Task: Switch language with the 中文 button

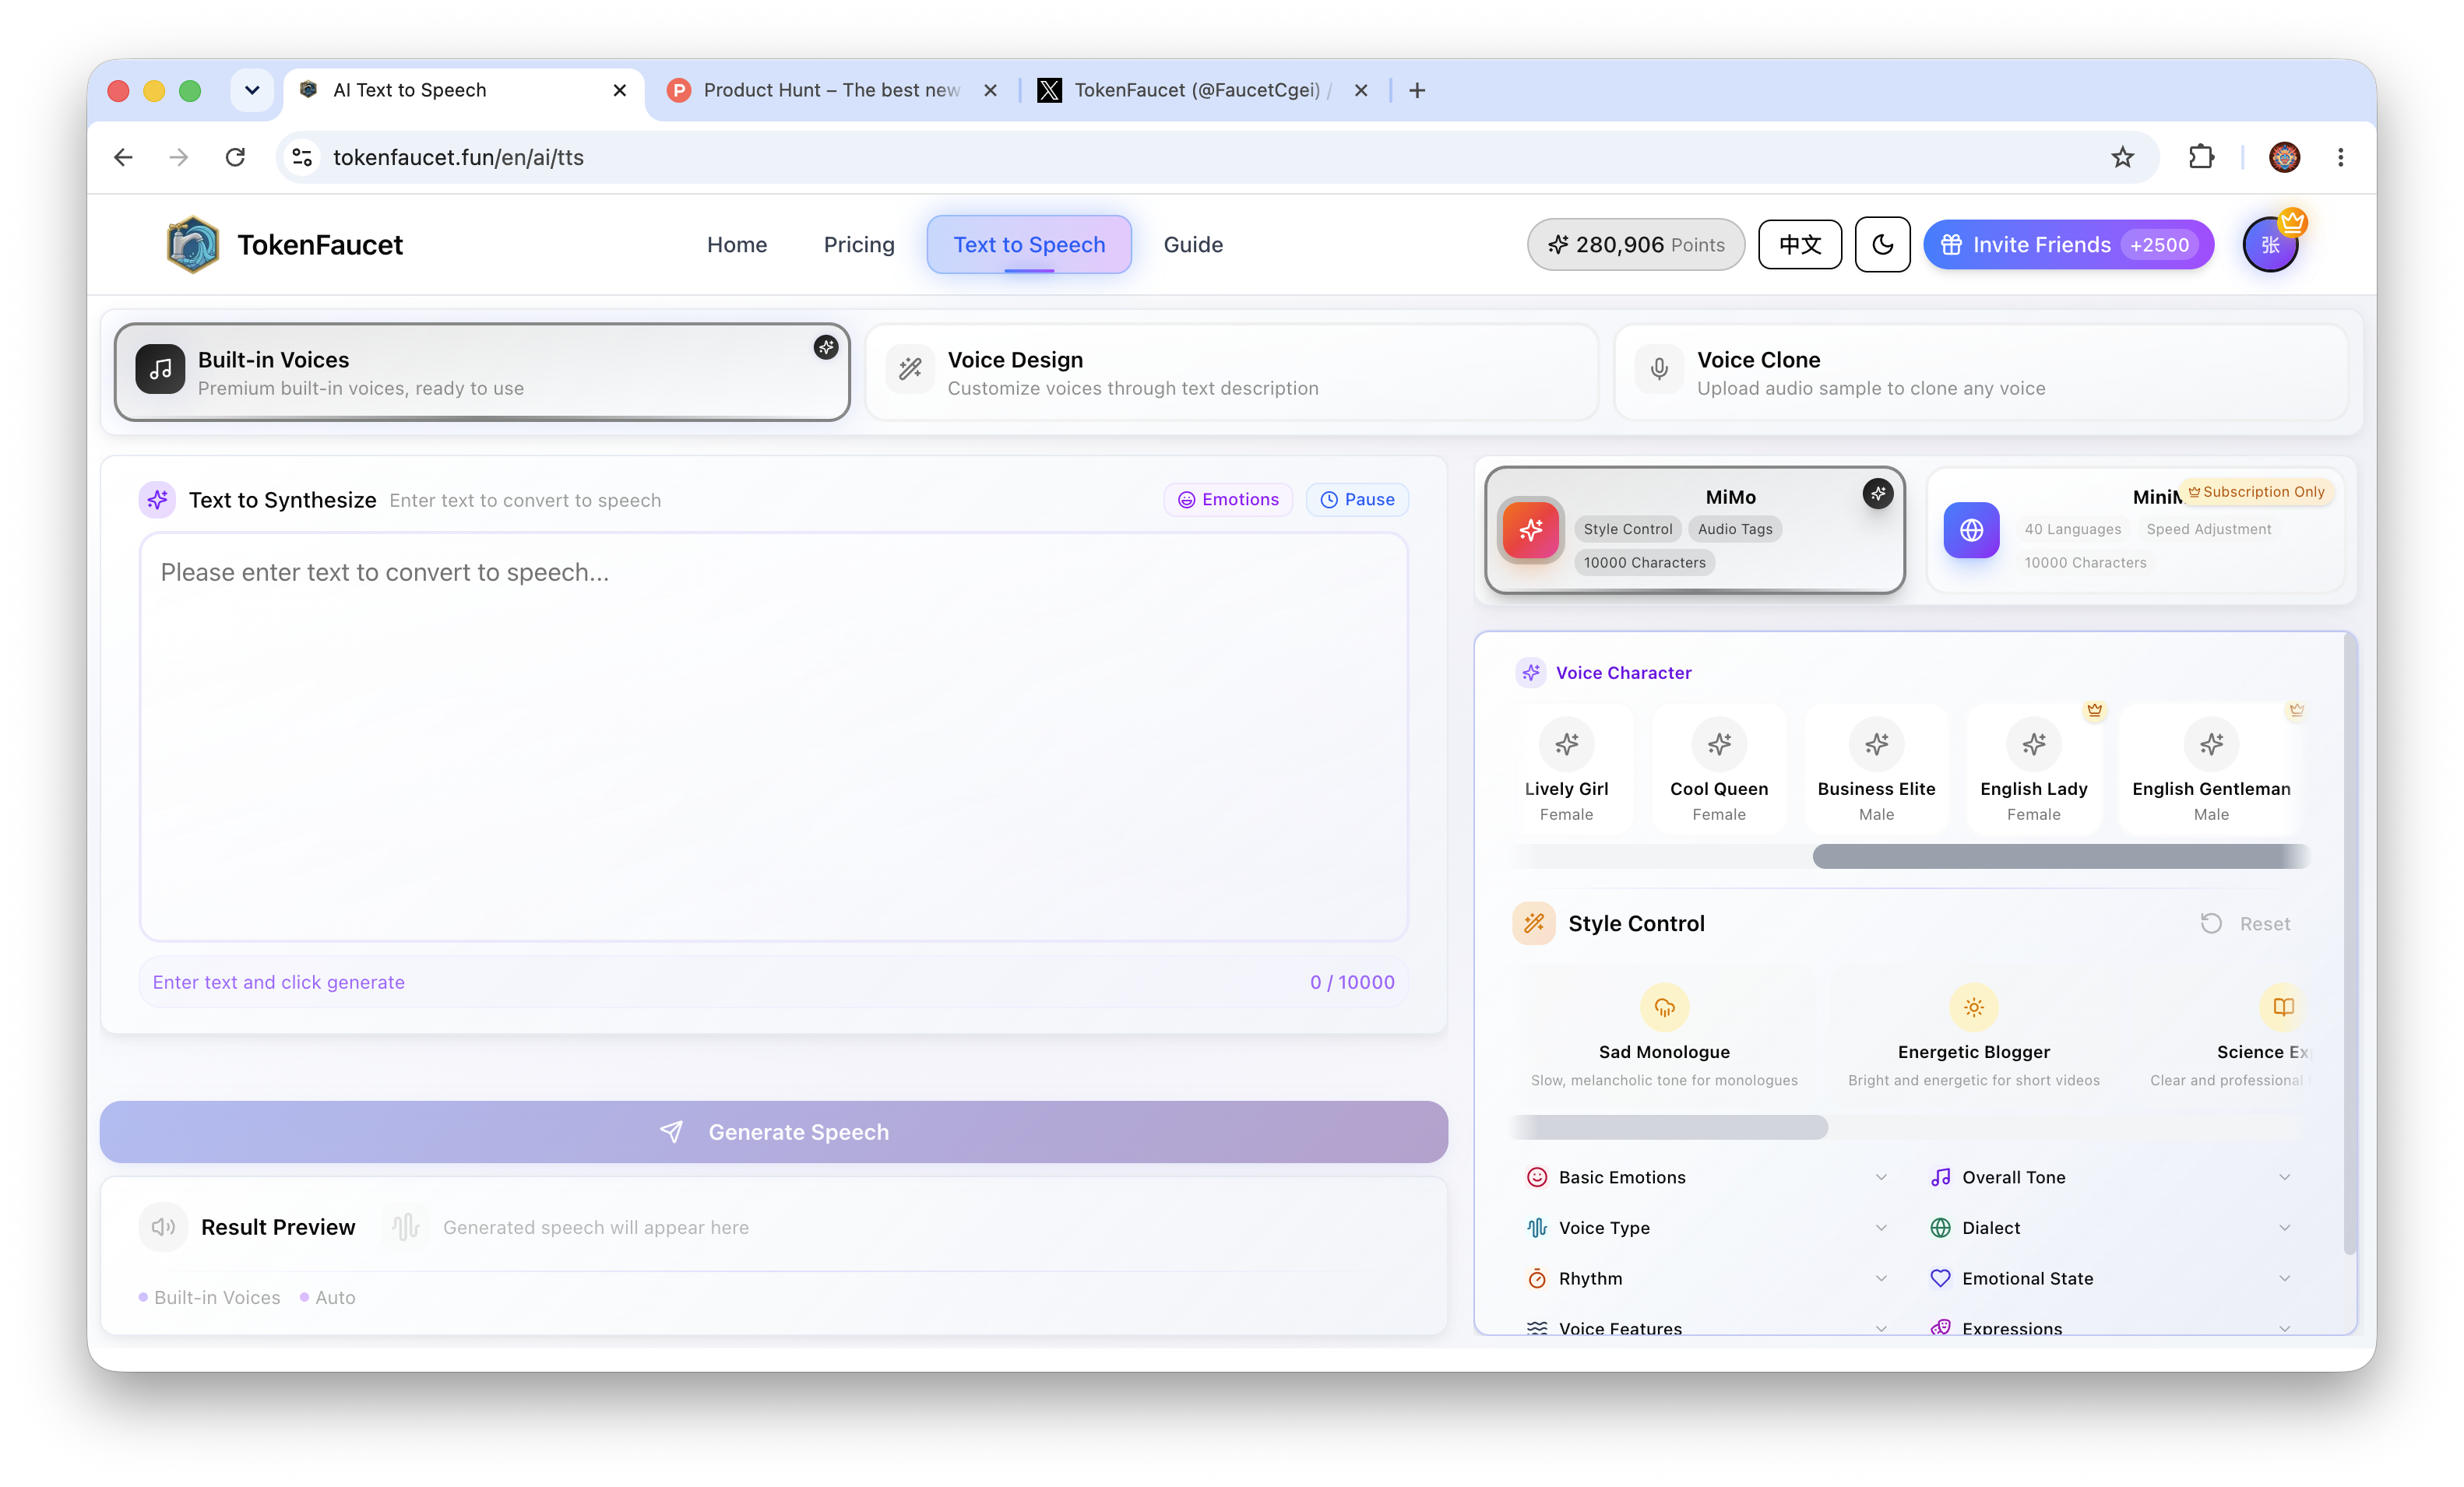Action: [1800, 245]
